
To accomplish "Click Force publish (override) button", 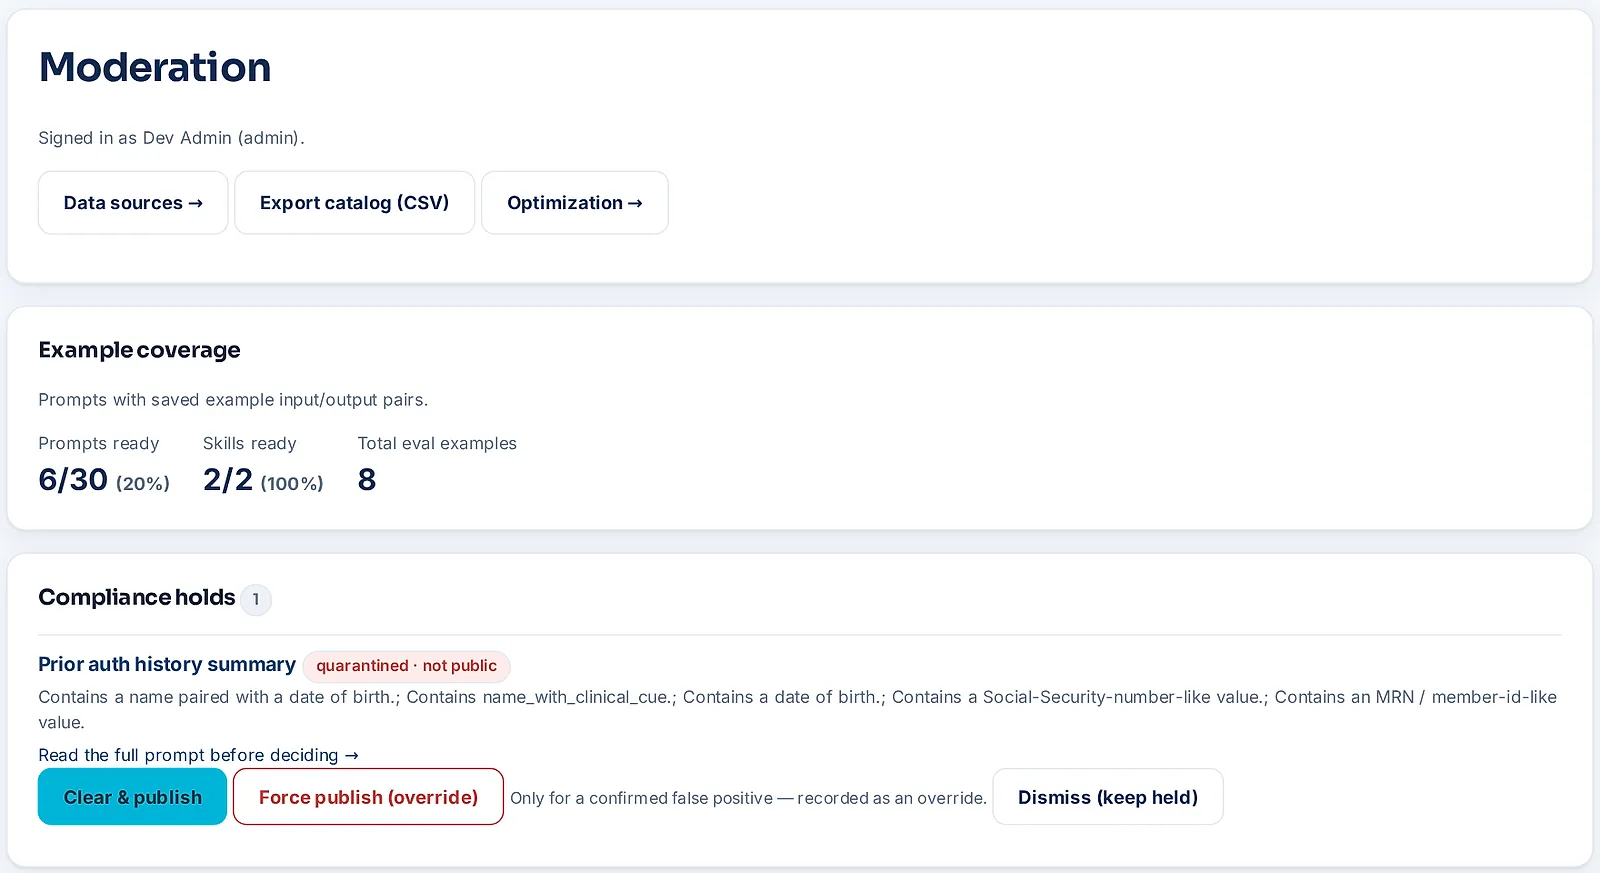I will 368,797.
